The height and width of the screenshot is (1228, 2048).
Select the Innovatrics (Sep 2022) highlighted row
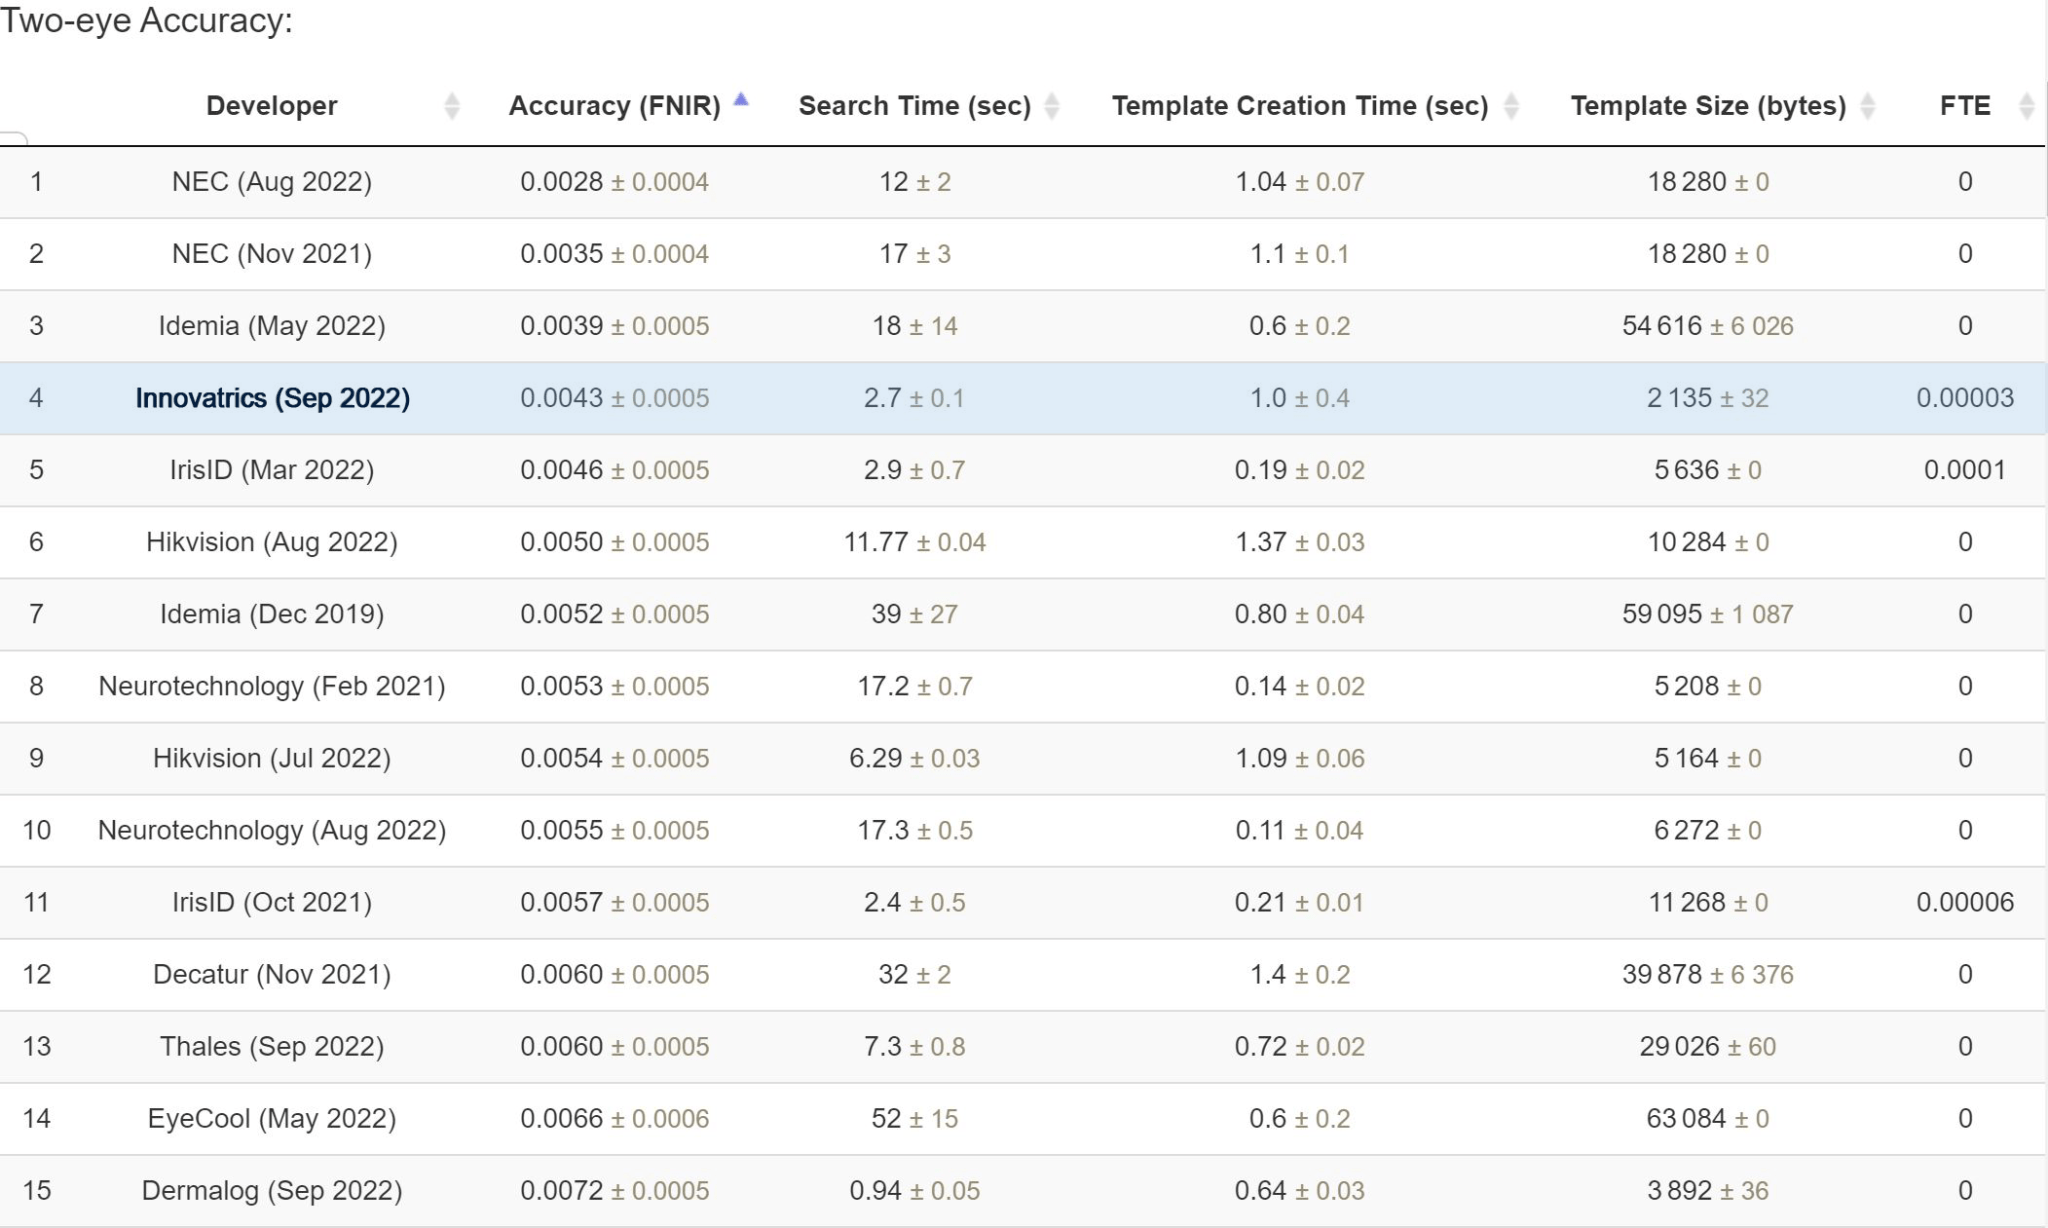pyautogui.click(x=272, y=398)
